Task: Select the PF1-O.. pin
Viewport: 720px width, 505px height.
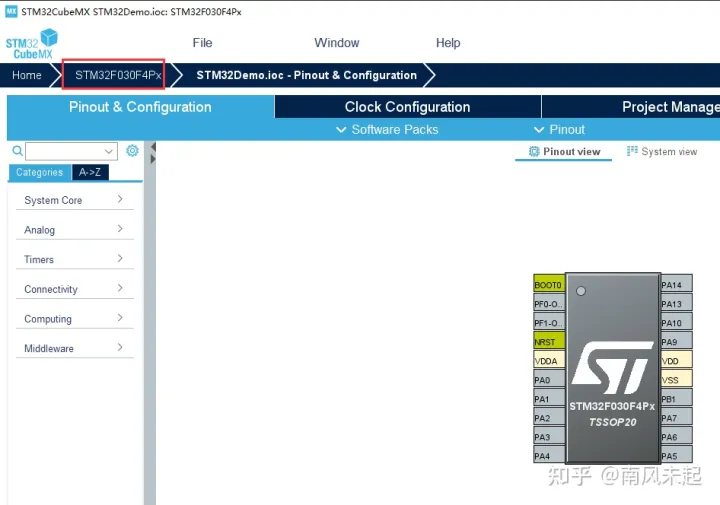Action: [x=549, y=323]
